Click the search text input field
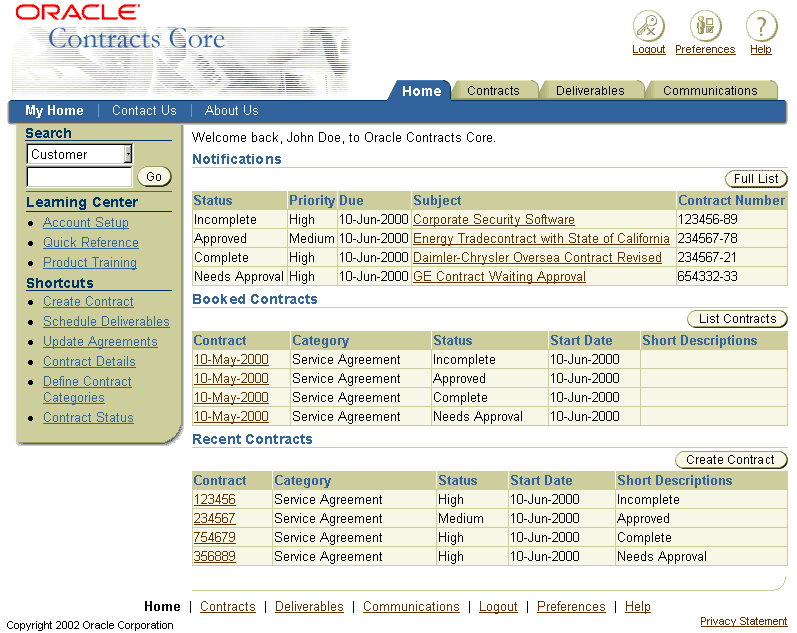797x633 pixels. (x=79, y=177)
